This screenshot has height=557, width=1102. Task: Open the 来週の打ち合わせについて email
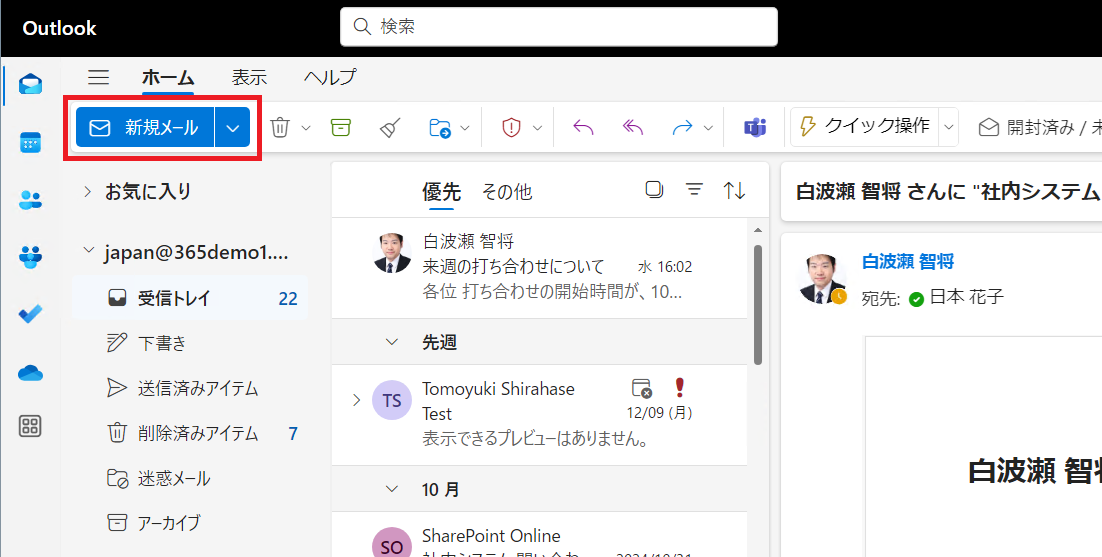(x=539, y=268)
